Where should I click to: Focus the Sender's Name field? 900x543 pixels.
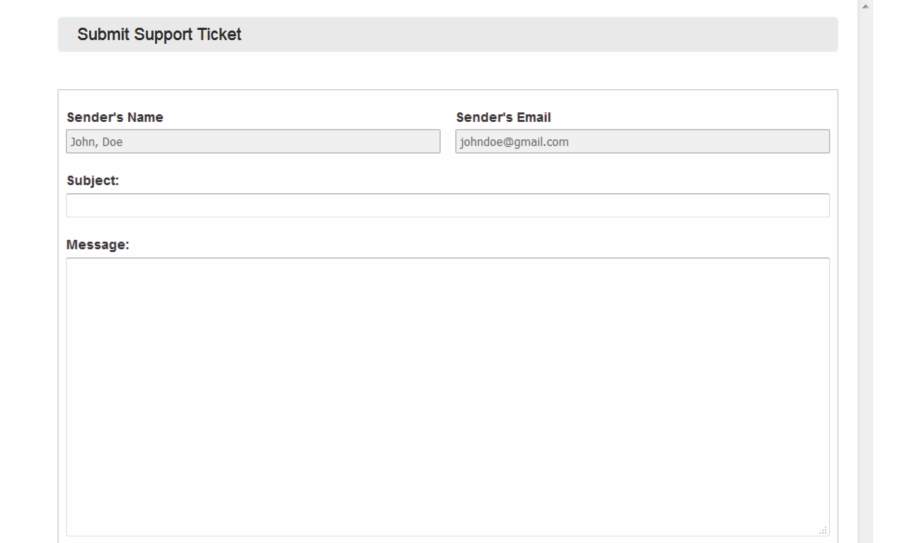[253, 142]
